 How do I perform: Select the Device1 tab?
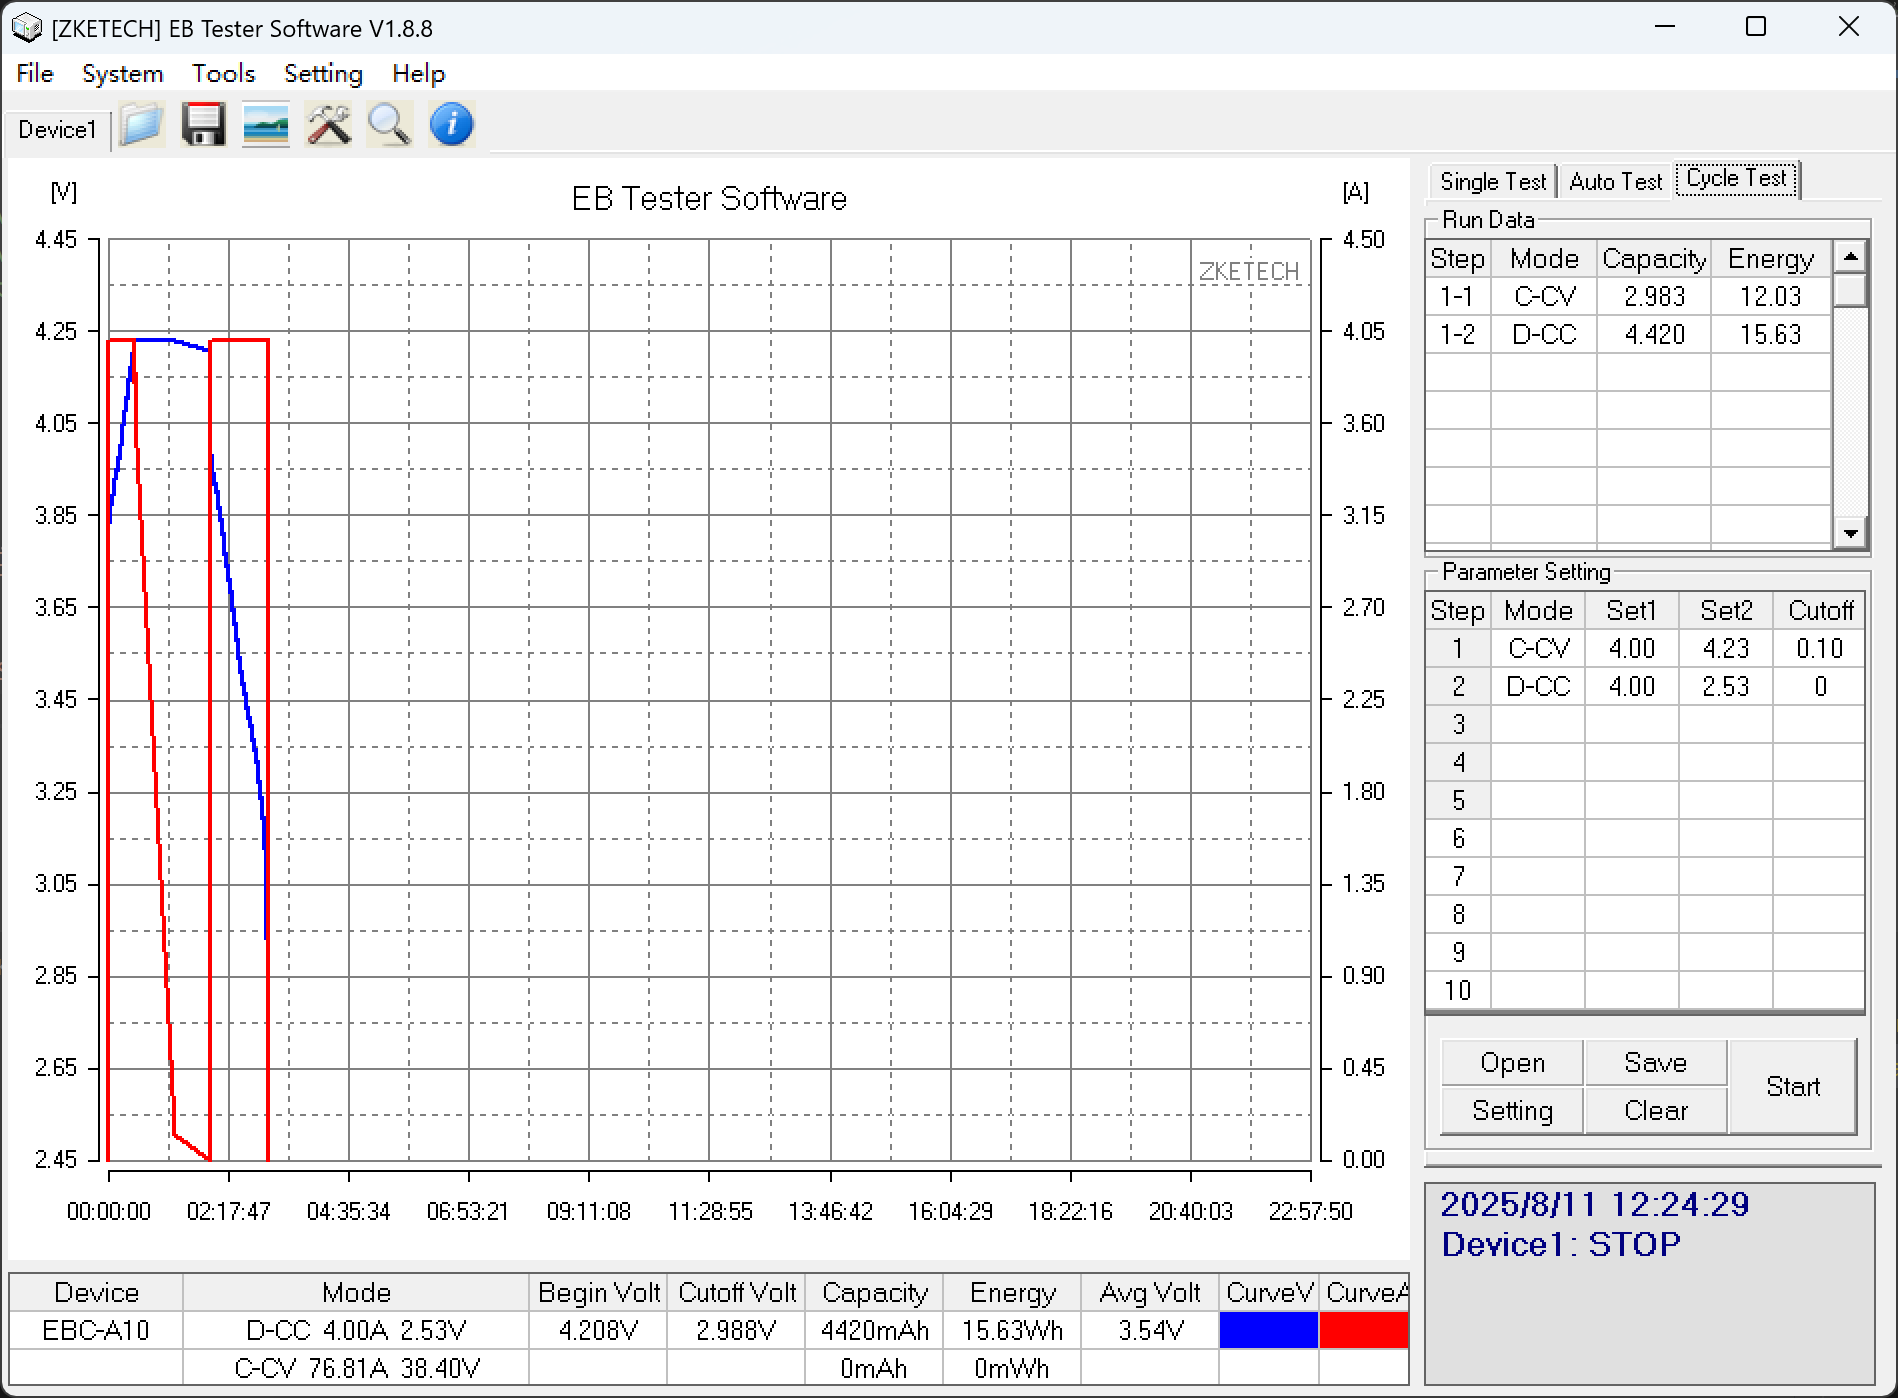click(x=57, y=130)
